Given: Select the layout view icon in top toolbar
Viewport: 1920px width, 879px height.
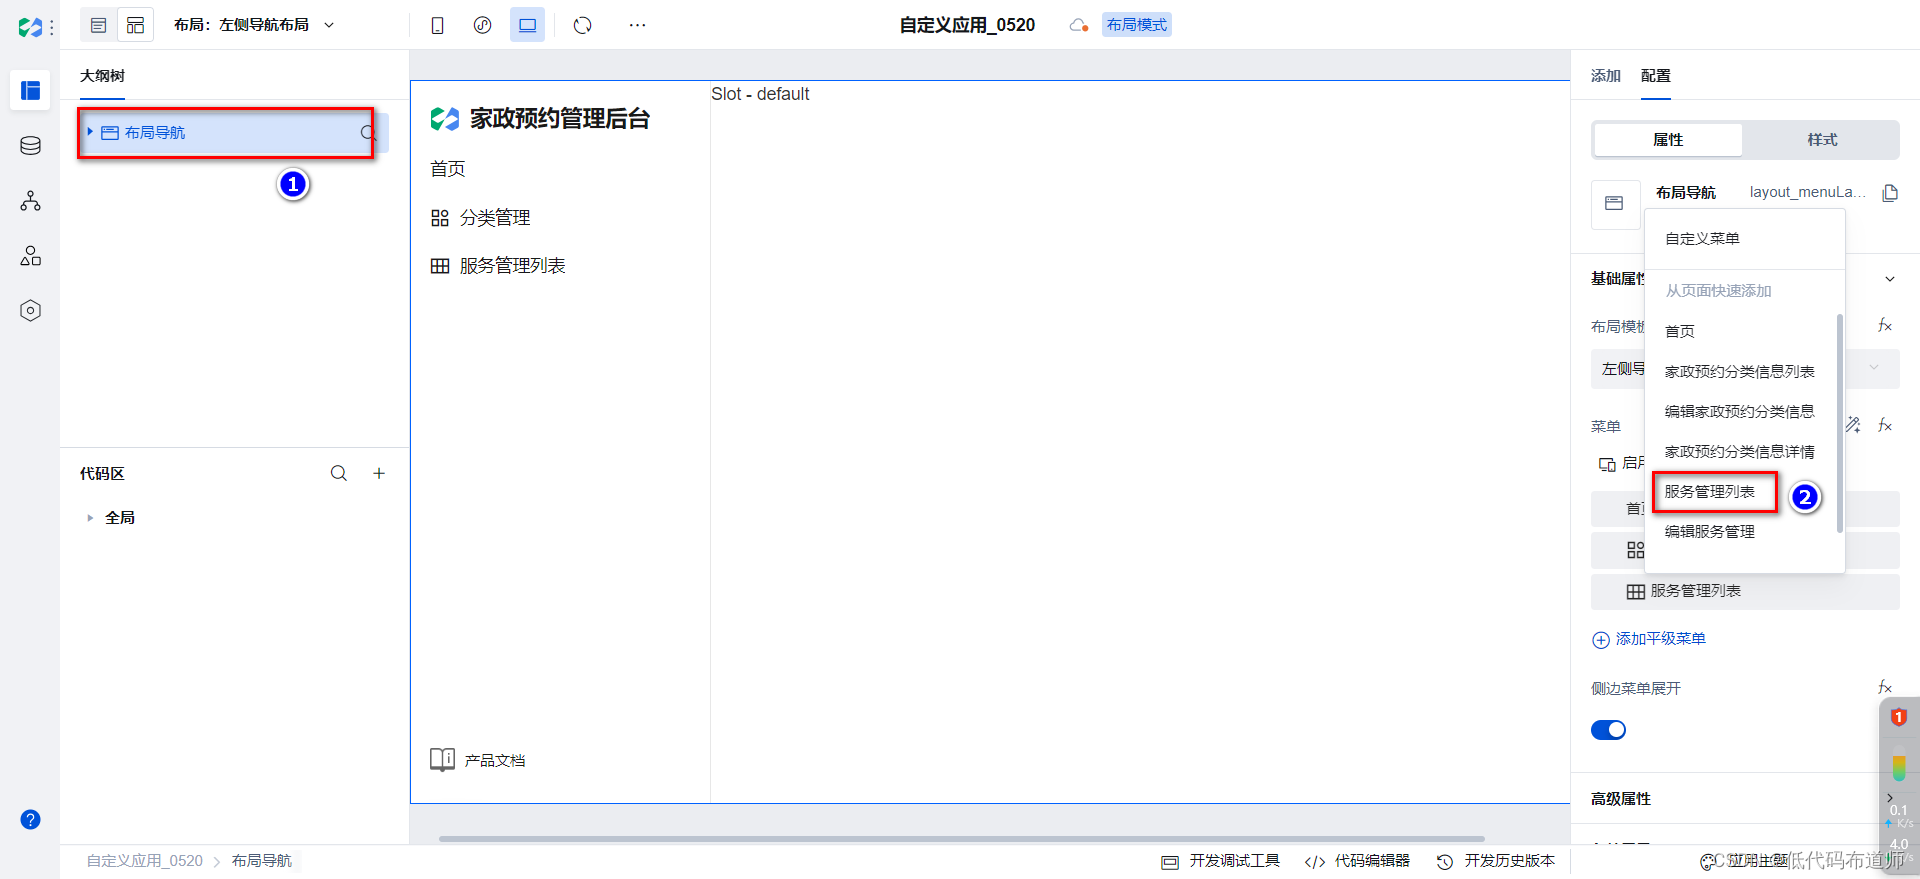Looking at the screenshot, I should point(135,25).
